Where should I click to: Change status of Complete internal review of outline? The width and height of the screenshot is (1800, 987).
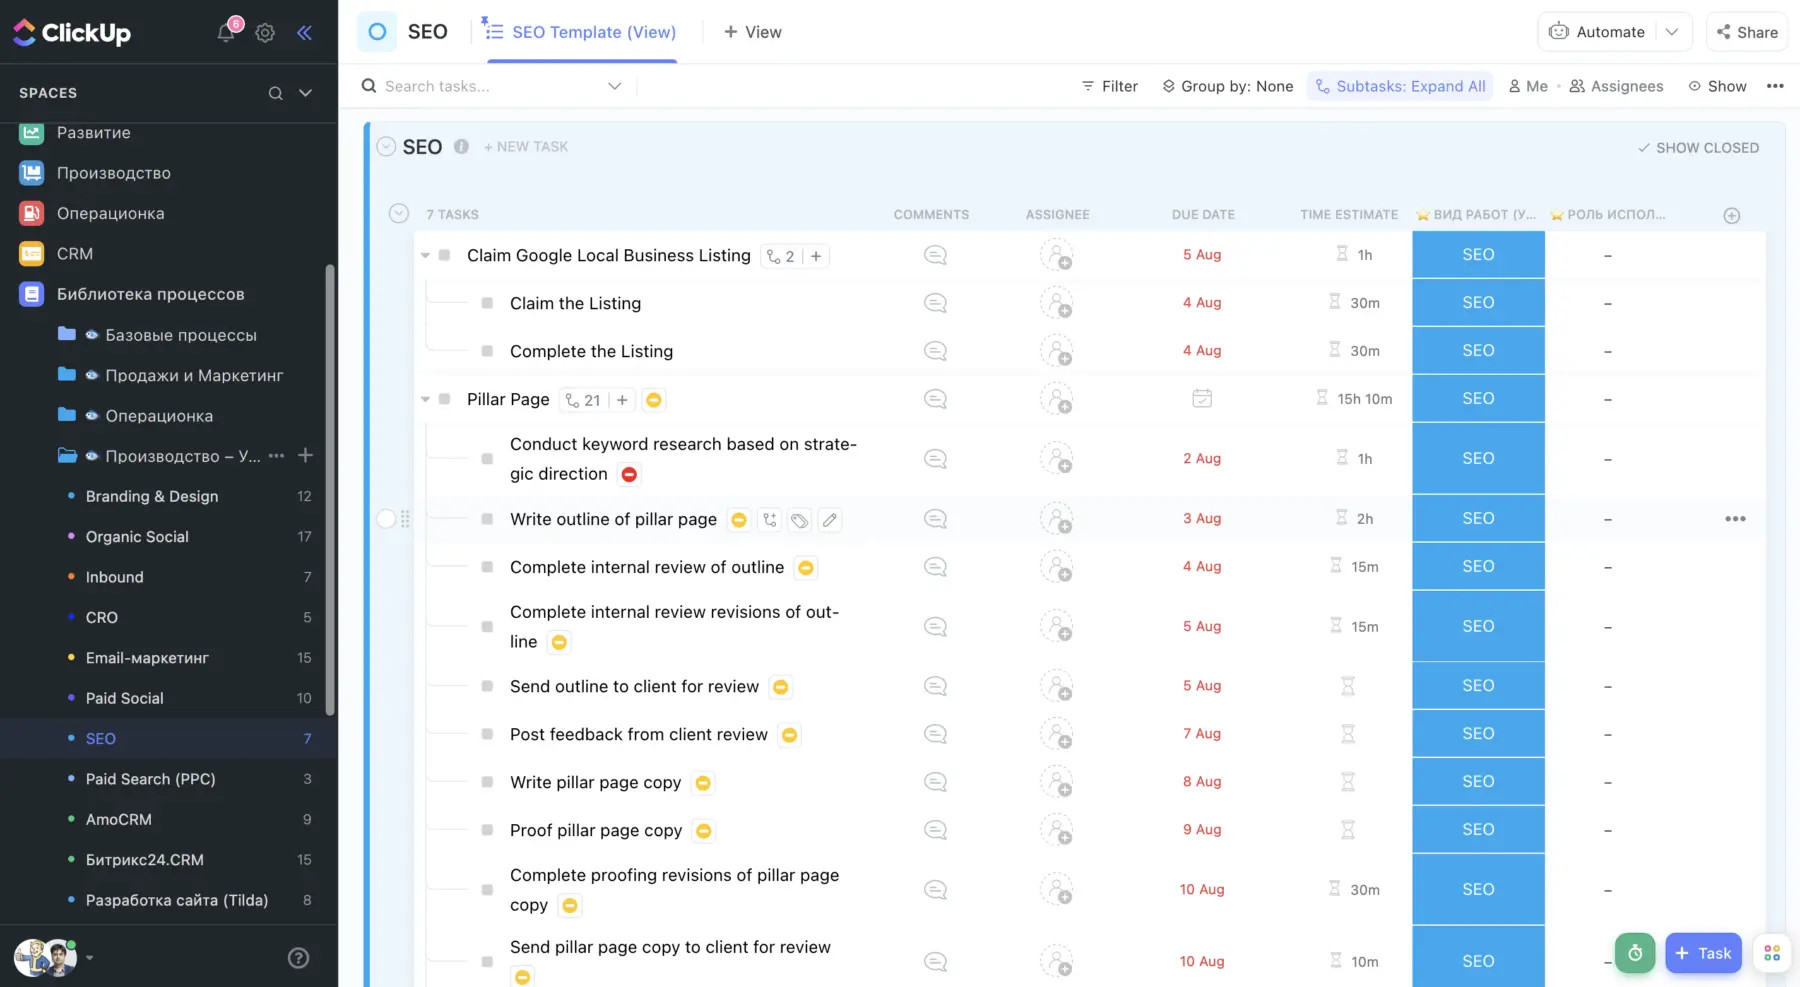[487, 567]
